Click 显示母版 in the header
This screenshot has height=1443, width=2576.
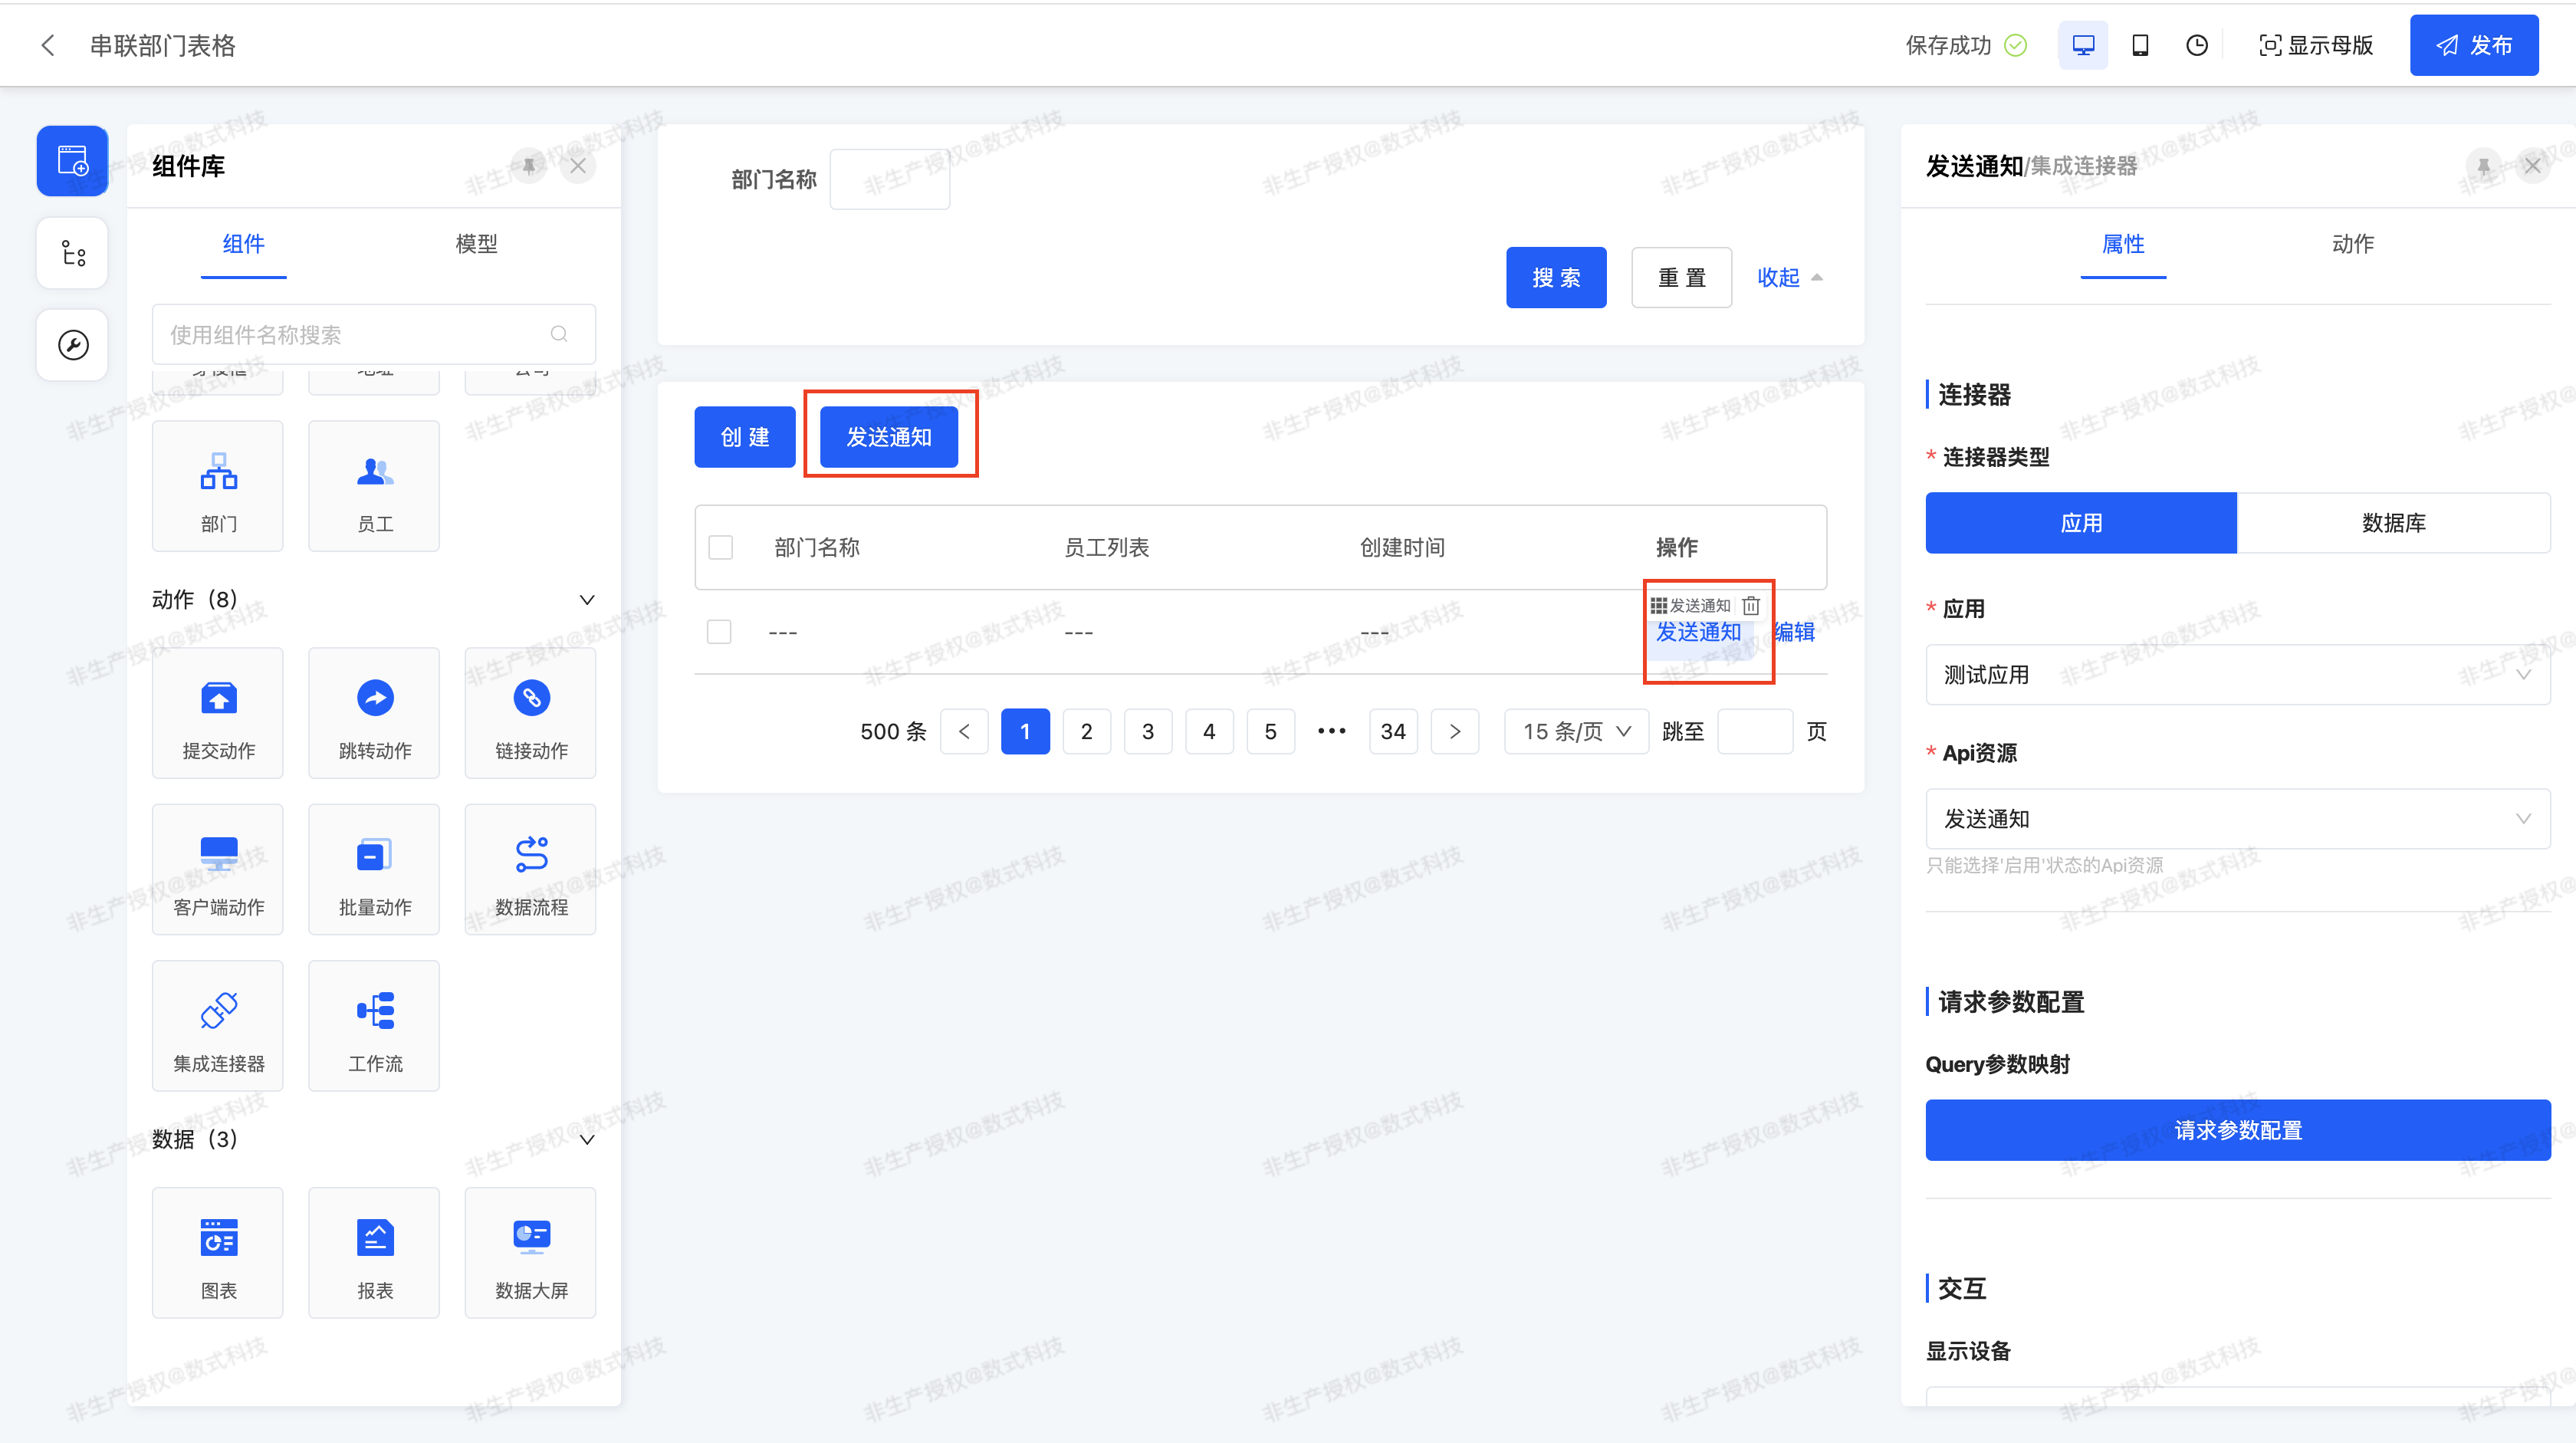2315,45
